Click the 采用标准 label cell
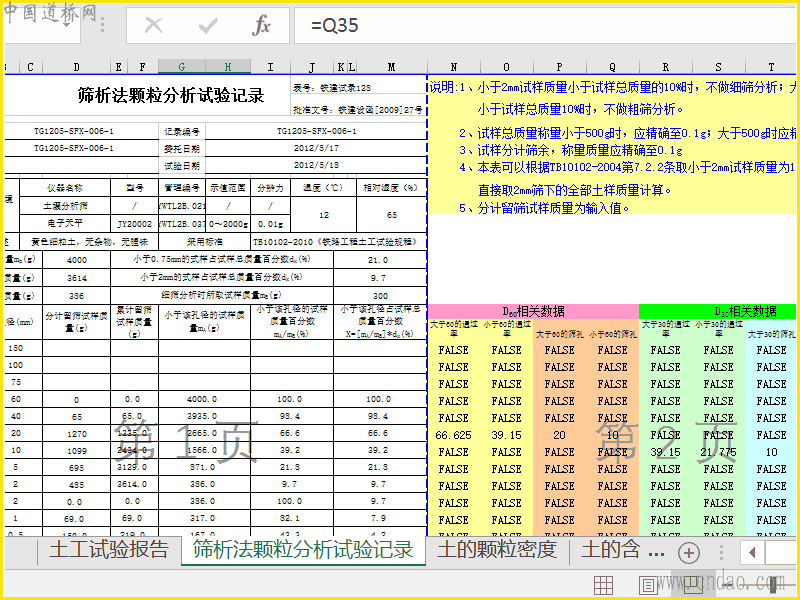 (205, 242)
